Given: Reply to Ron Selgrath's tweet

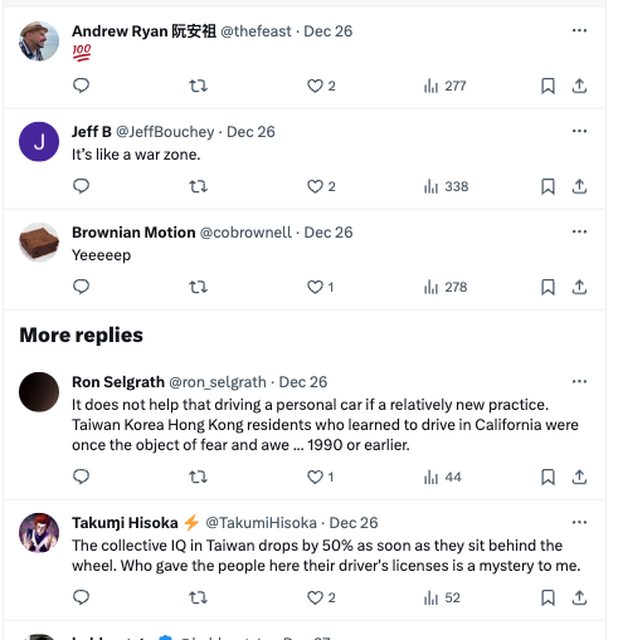Looking at the screenshot, I should click(x=82, y=477).
